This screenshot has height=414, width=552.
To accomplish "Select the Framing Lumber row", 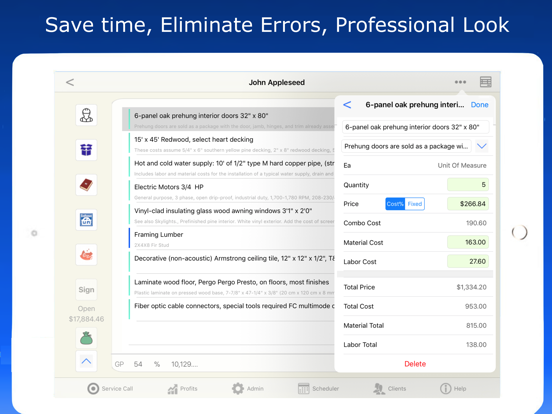I will pos(232,239).
